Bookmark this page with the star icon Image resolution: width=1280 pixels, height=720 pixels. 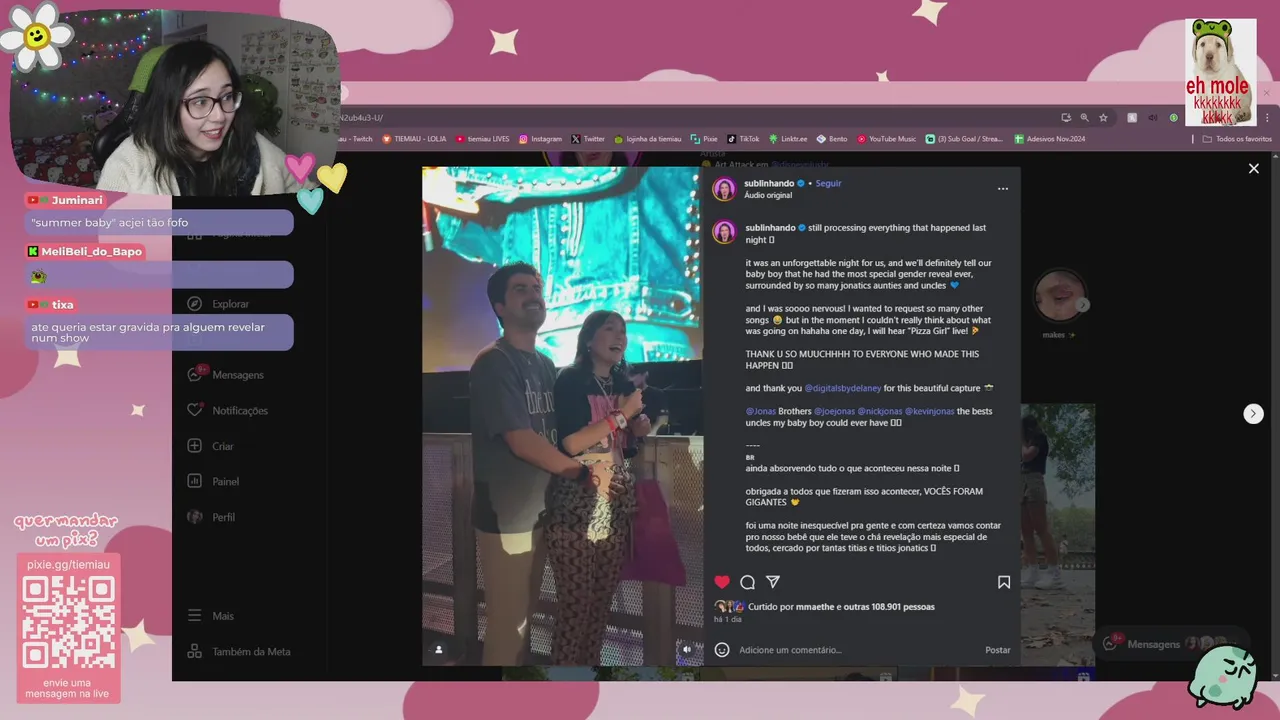[x=1103, y=118]
